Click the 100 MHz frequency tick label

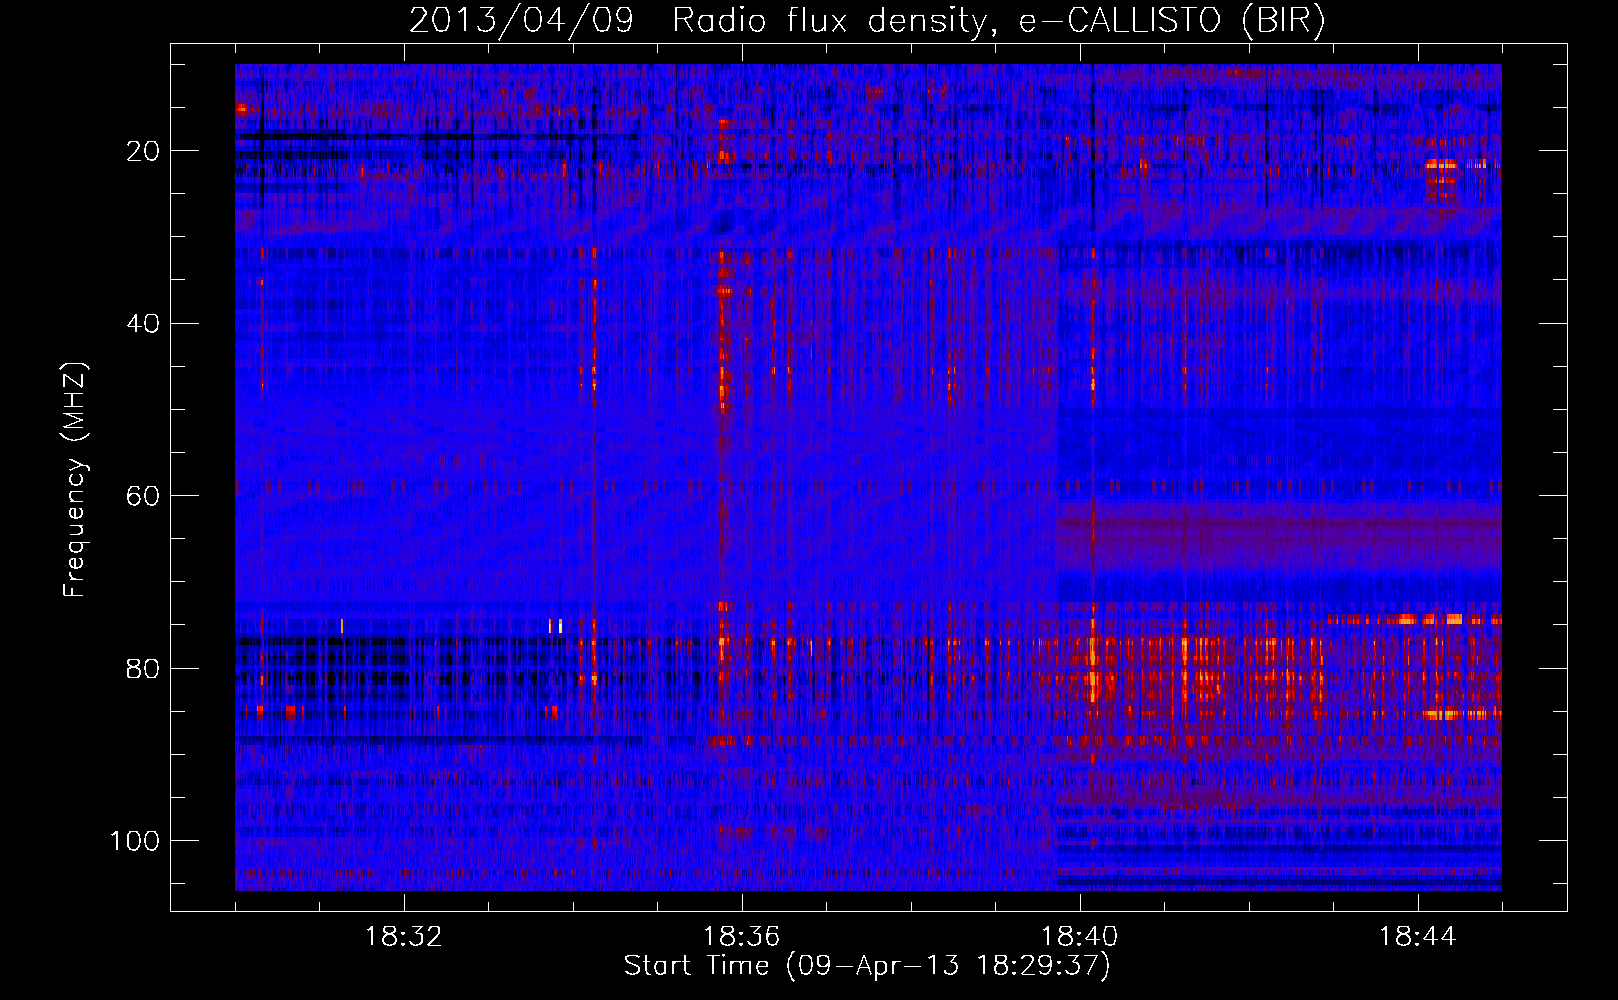(x=135, y=841)
